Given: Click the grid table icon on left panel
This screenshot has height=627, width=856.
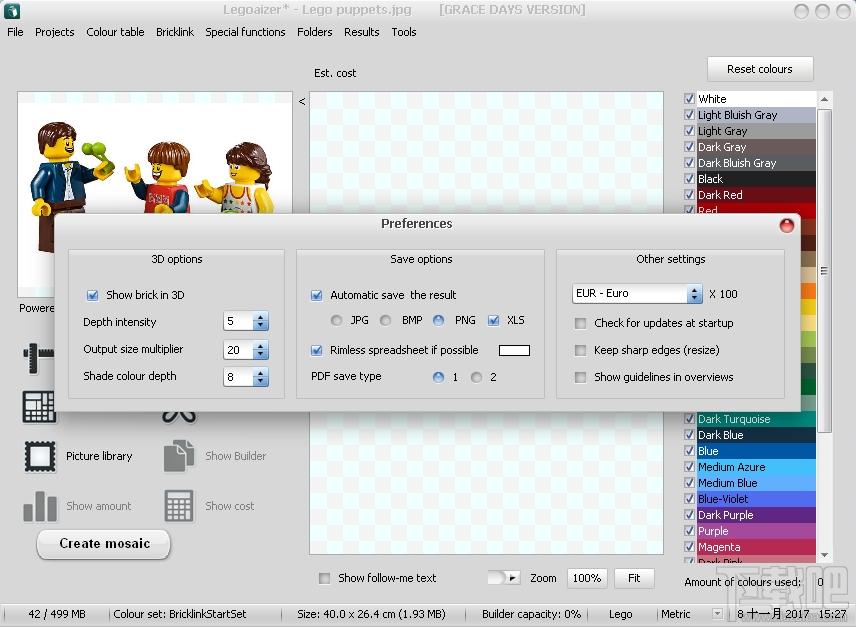Looking at the screenshot, I should (x=39, y=407).
